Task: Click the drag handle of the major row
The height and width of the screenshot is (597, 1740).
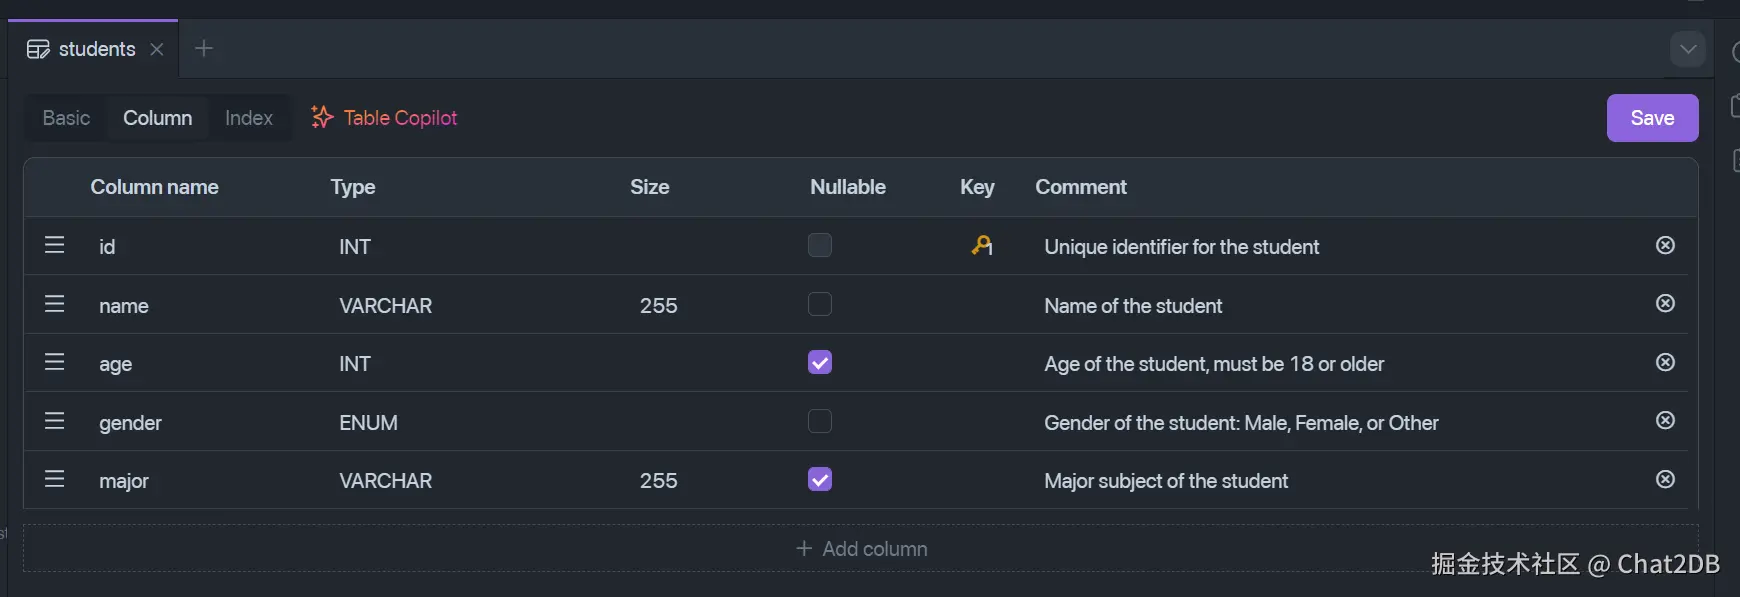Action: point(55,479)
